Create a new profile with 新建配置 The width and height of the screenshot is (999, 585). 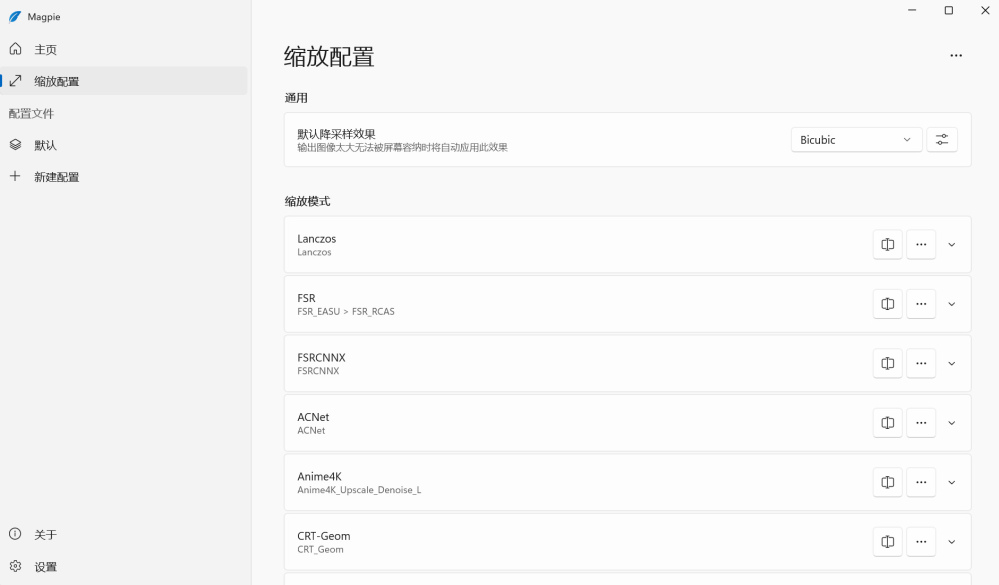click(x=124, y=177)
